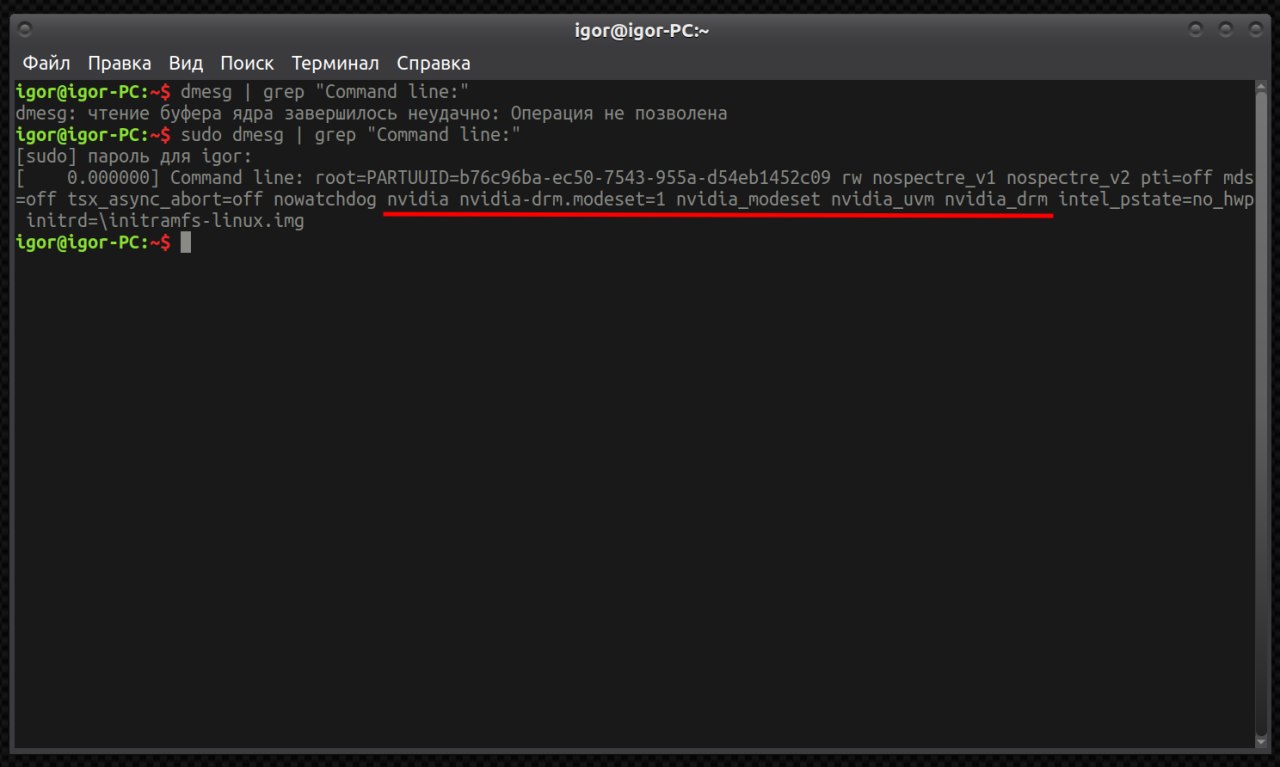Click the terminal's vertical scrollbar thumb

[1260, 400]
